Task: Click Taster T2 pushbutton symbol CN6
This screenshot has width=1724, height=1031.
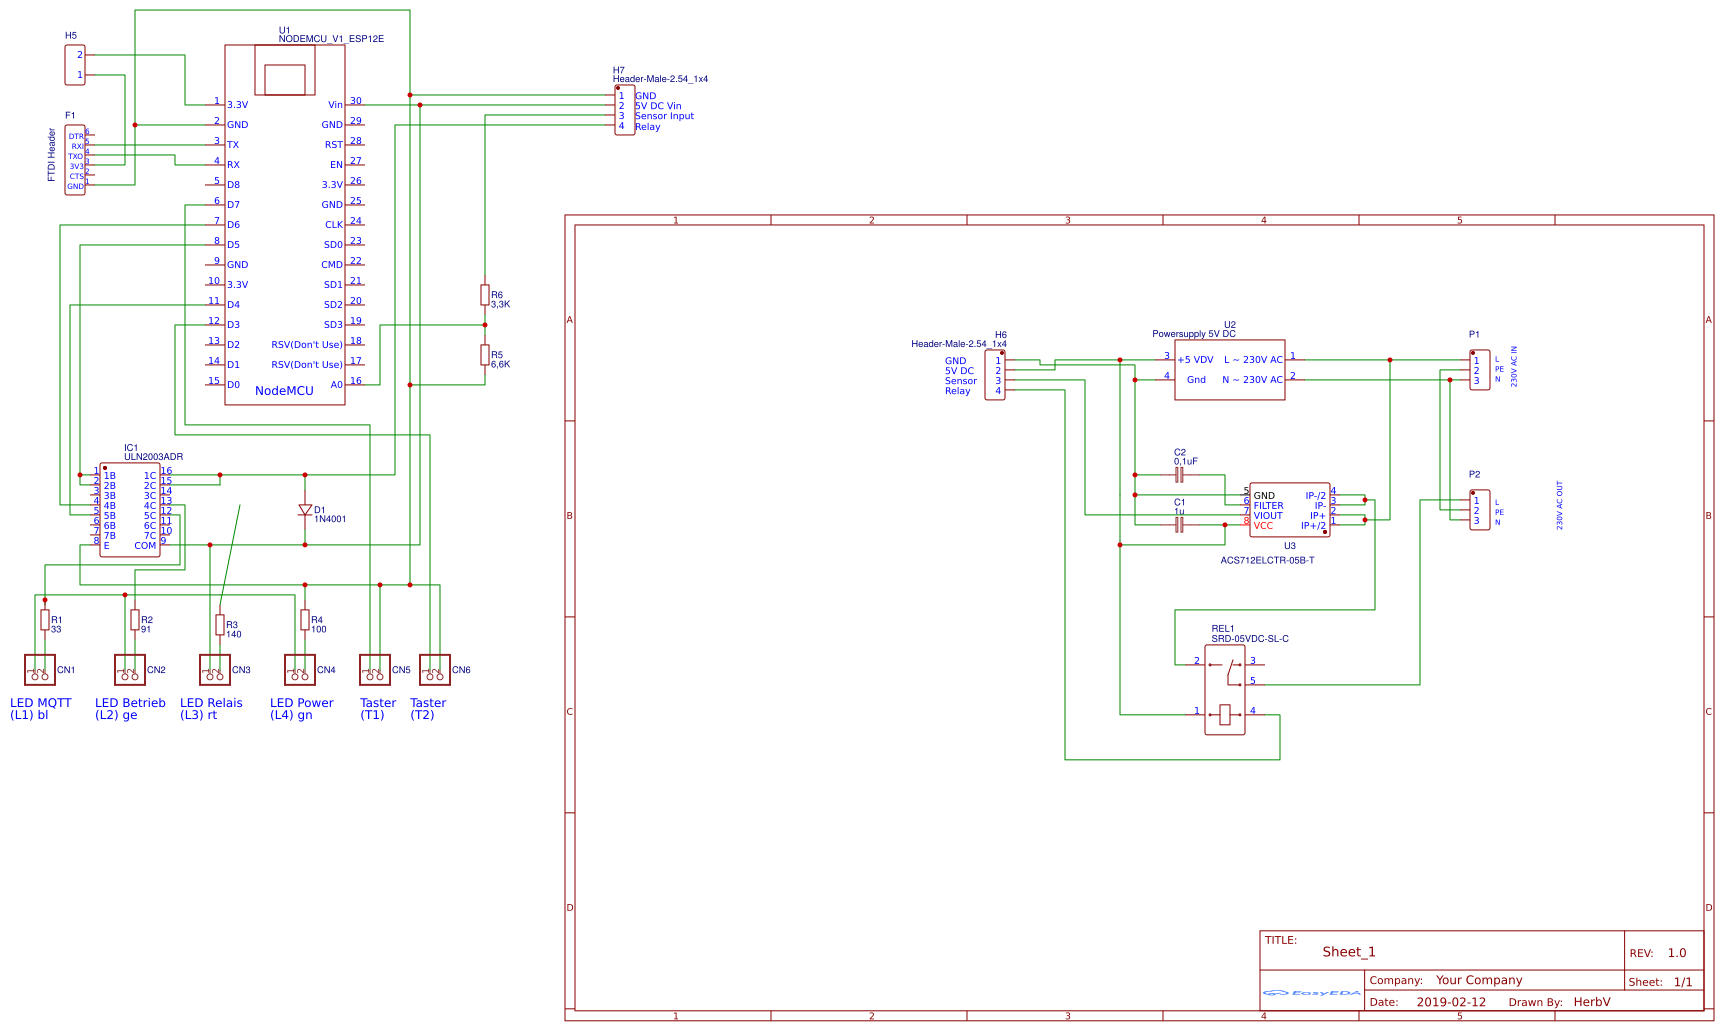Action: (x=434, y=670)
